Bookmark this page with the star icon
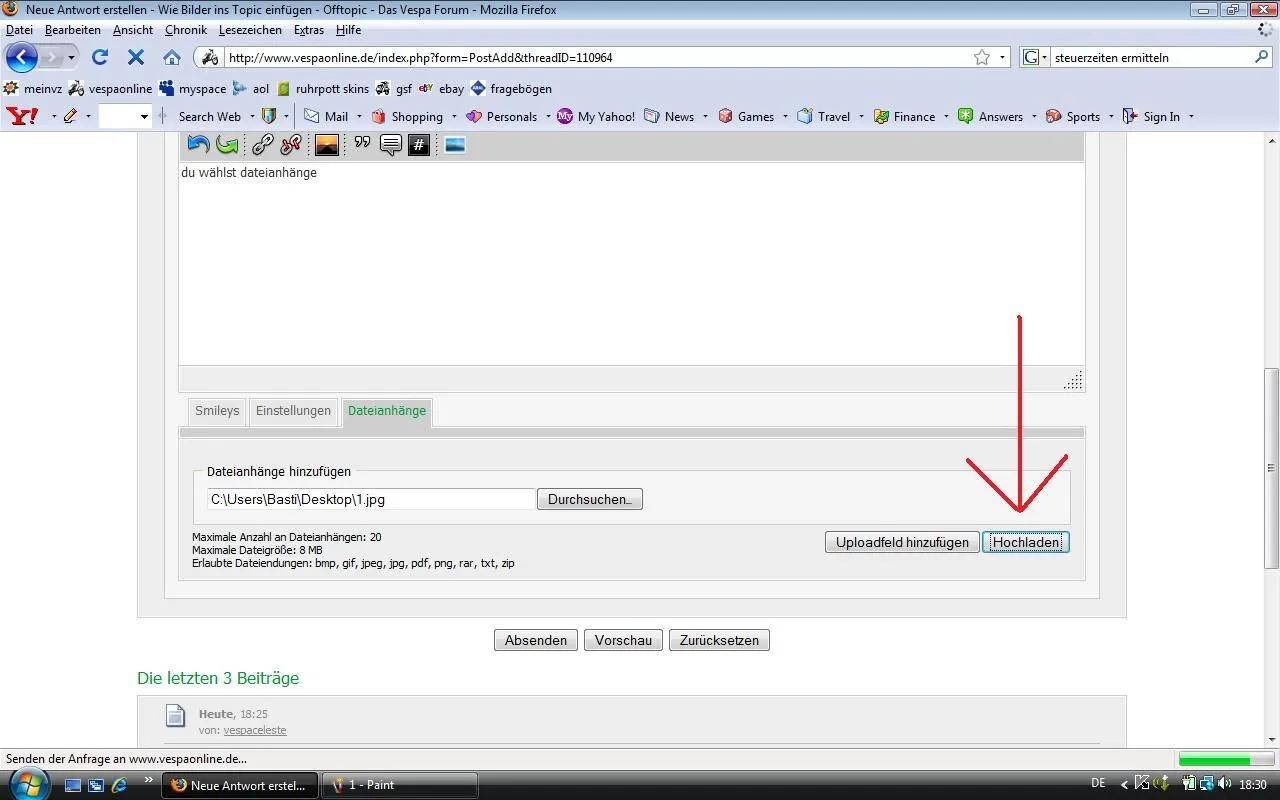The height and width of the screenshot is (800, 1280). coord(982,57)
